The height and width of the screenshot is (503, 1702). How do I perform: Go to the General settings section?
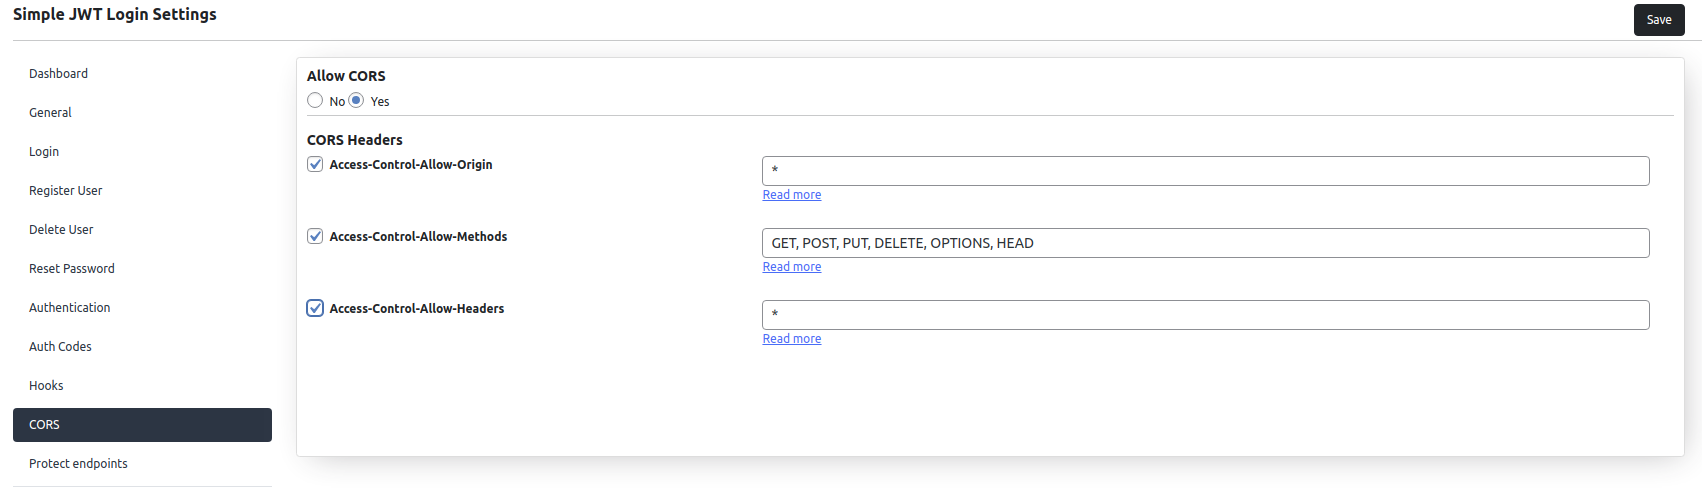50,113
